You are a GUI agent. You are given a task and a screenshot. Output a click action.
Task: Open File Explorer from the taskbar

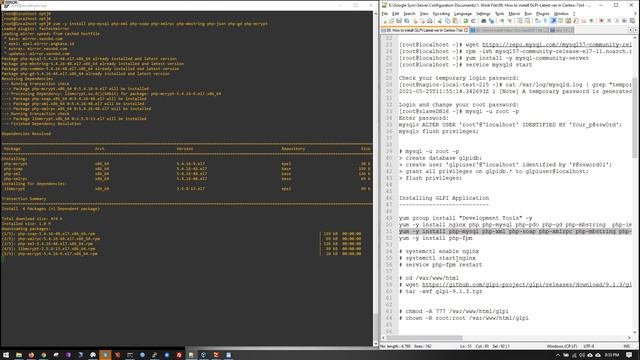pos(19,355)
